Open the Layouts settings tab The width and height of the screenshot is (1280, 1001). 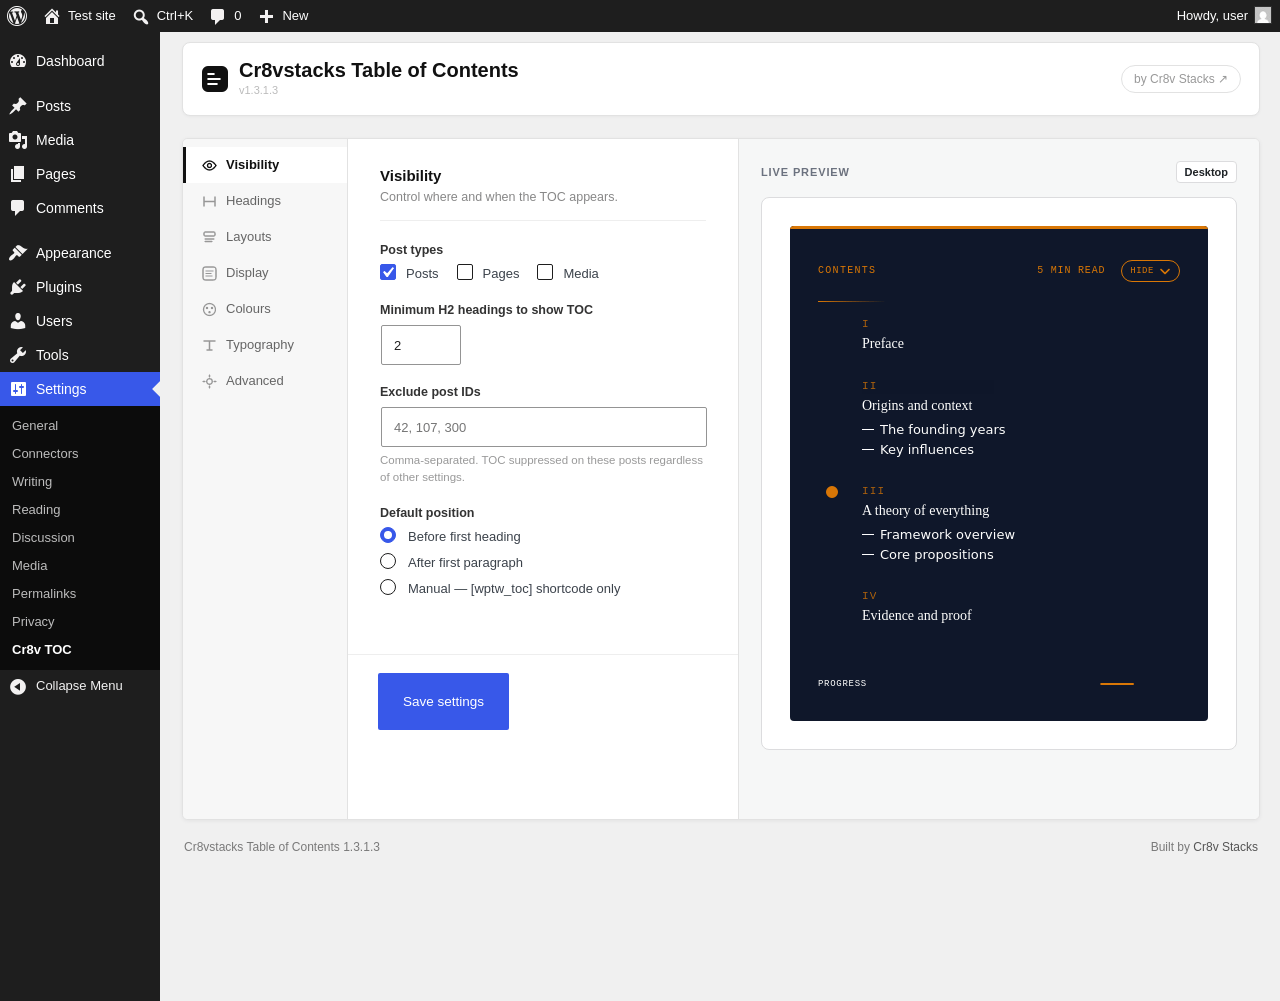click(266, 237)
